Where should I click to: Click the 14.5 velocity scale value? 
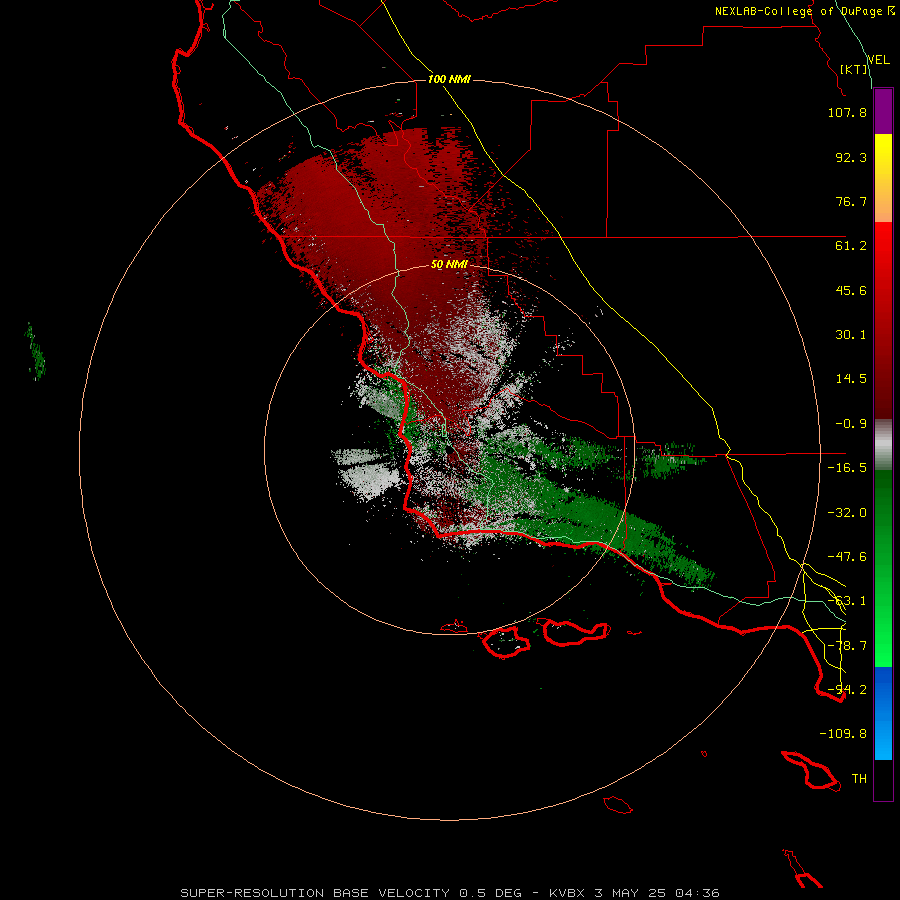click(x=851, y=379)
